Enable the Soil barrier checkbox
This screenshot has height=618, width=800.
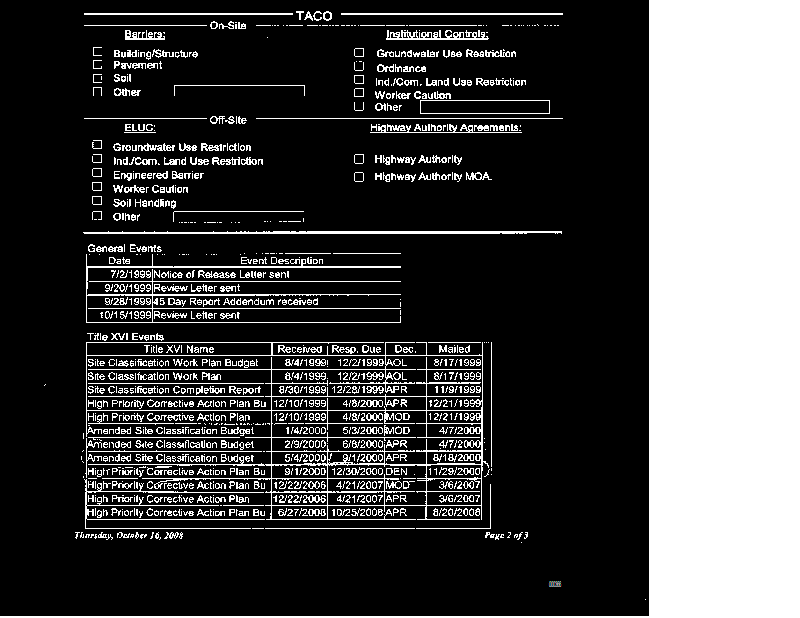(98, 78)
